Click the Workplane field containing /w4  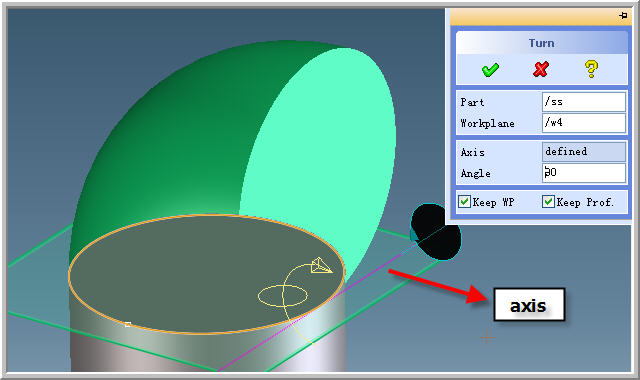tap(584, 122)
